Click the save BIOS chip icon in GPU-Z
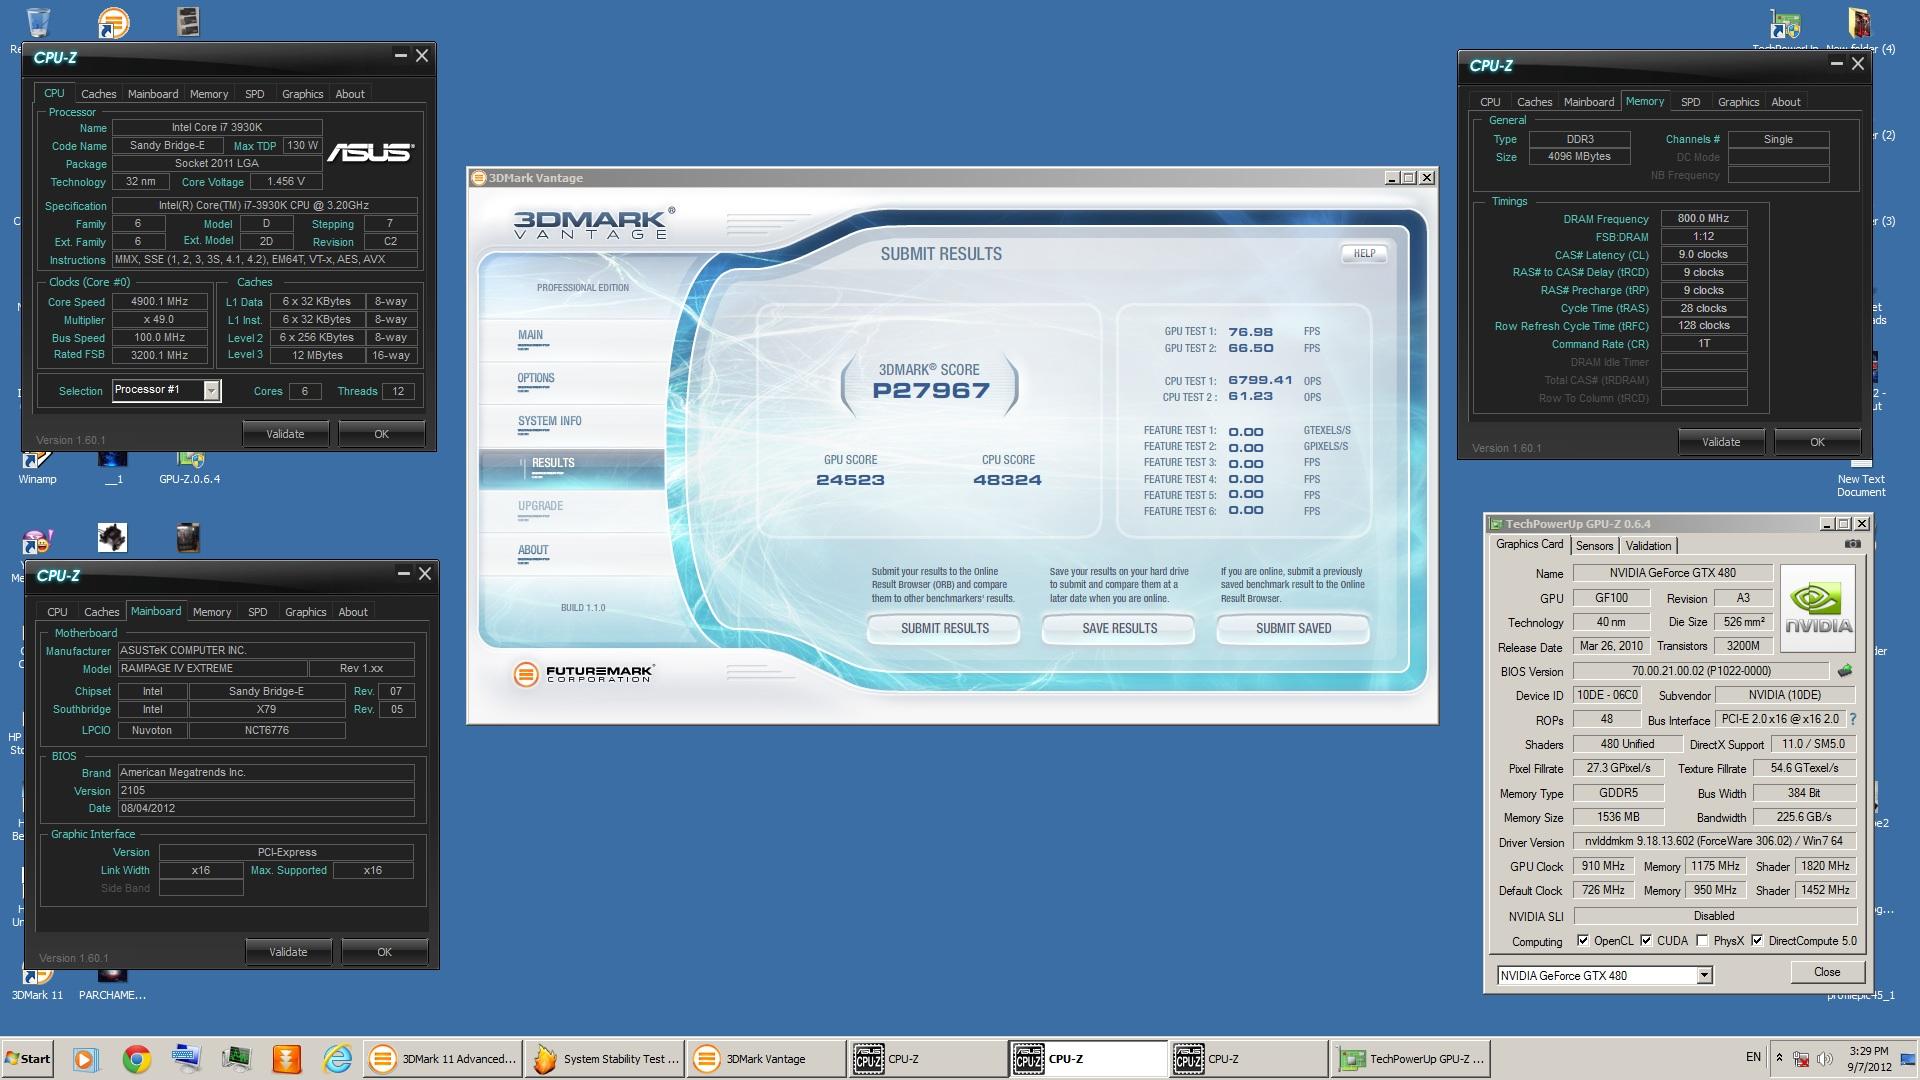 pos(1845,671)
